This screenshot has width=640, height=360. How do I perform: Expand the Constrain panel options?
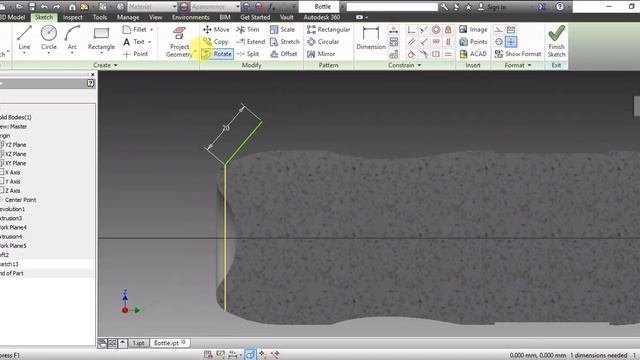(405, 65)
